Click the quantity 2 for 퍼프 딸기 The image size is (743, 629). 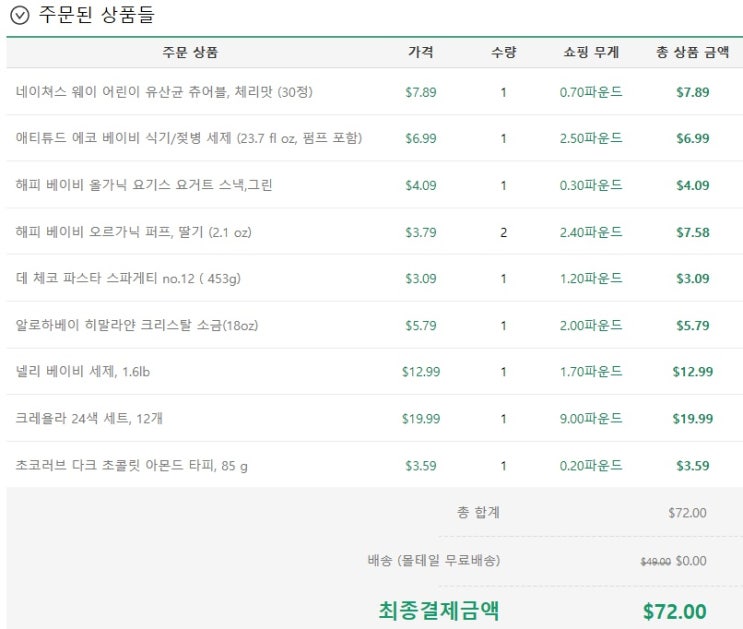pos(503,232)
